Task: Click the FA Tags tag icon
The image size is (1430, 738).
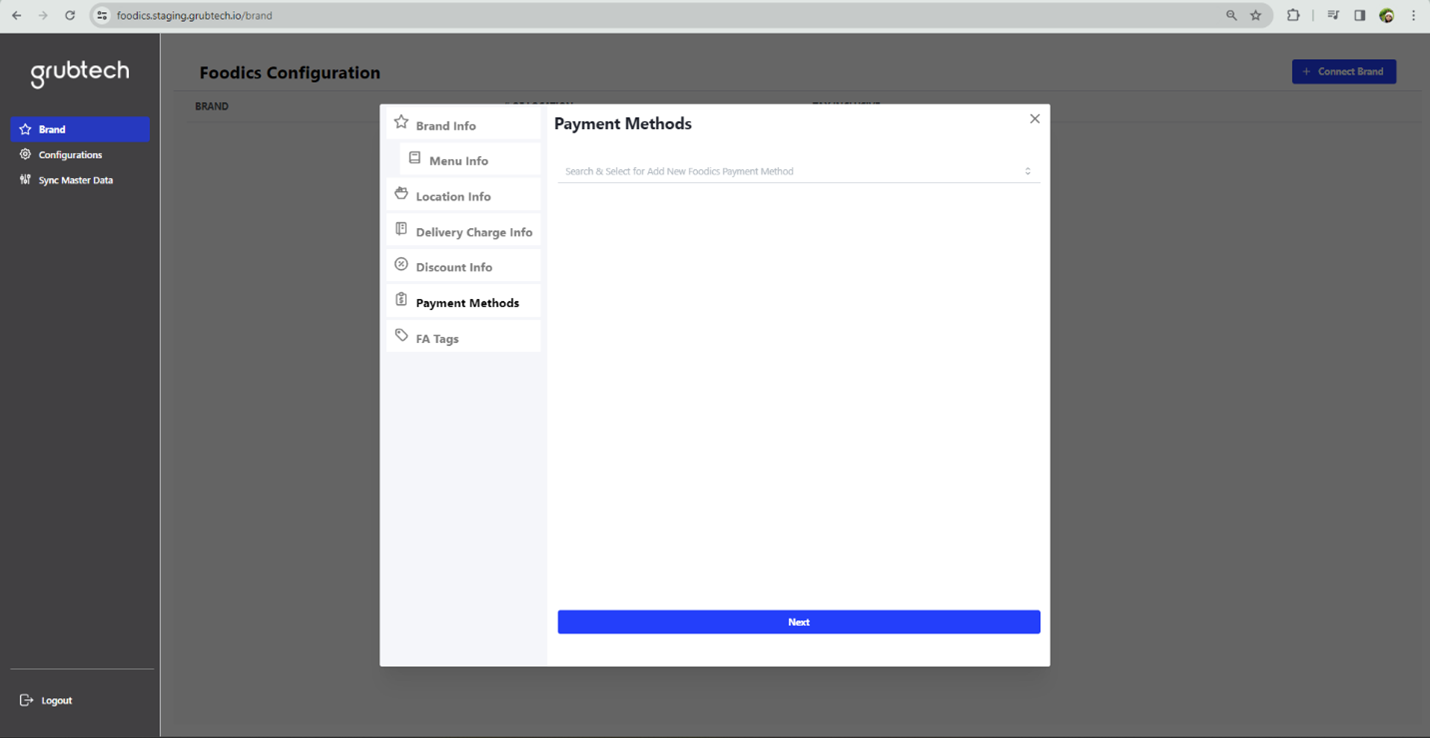Action: 401,336
